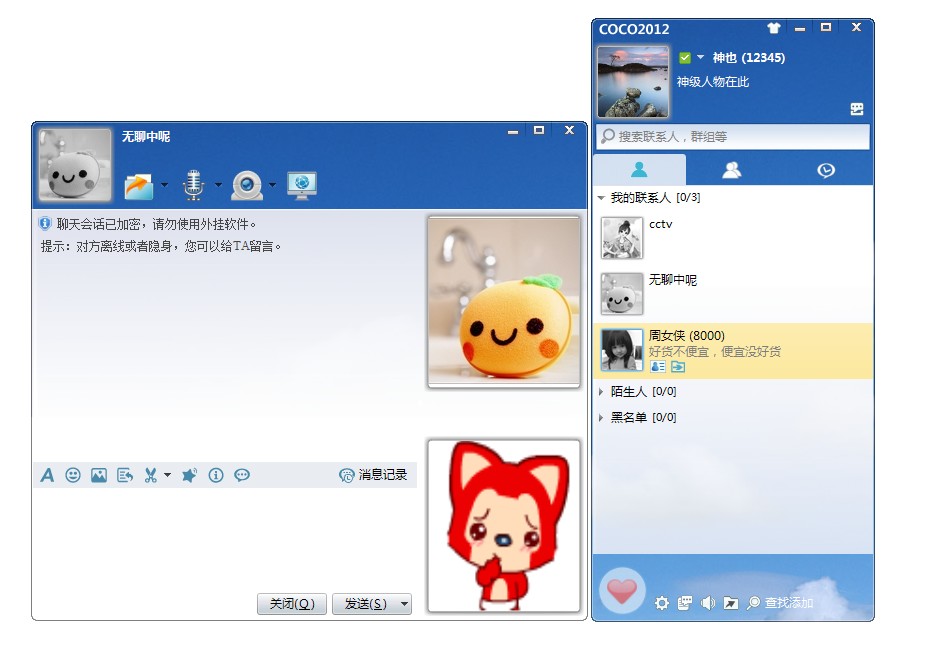930x656 pixels.
Task: Switch to the groups tab
Action: [x=732, y=170]
